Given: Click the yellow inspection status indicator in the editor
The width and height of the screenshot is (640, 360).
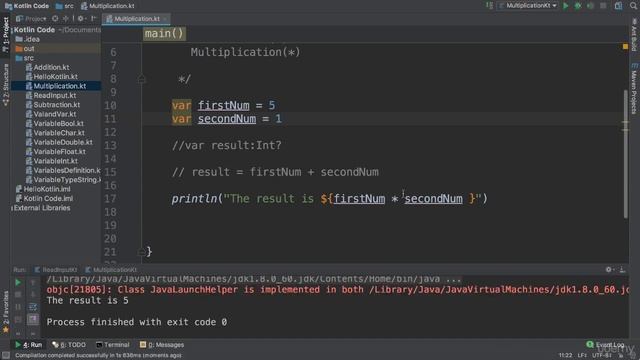Looking at the screenshot, I should (625, 47).
